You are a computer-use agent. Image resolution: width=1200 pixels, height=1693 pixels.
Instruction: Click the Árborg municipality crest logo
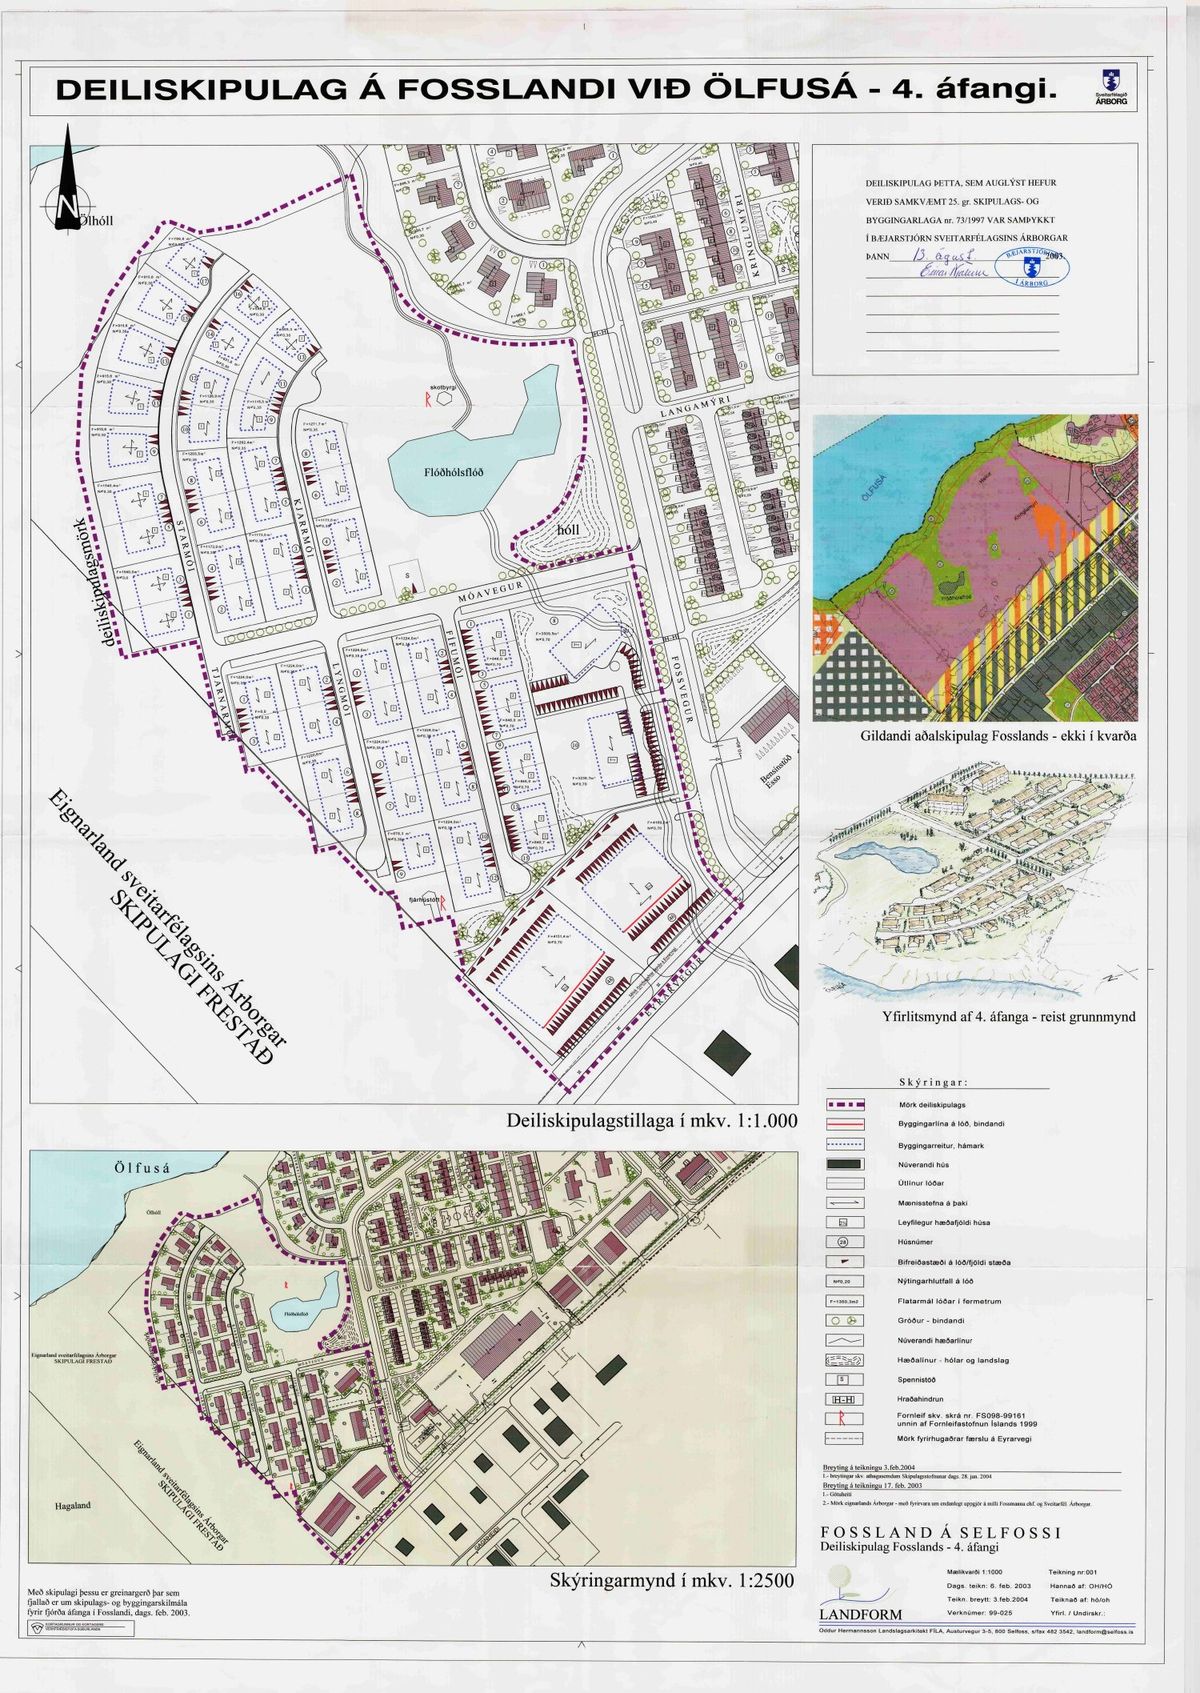pyautogui.click(x=1109, y=84)
